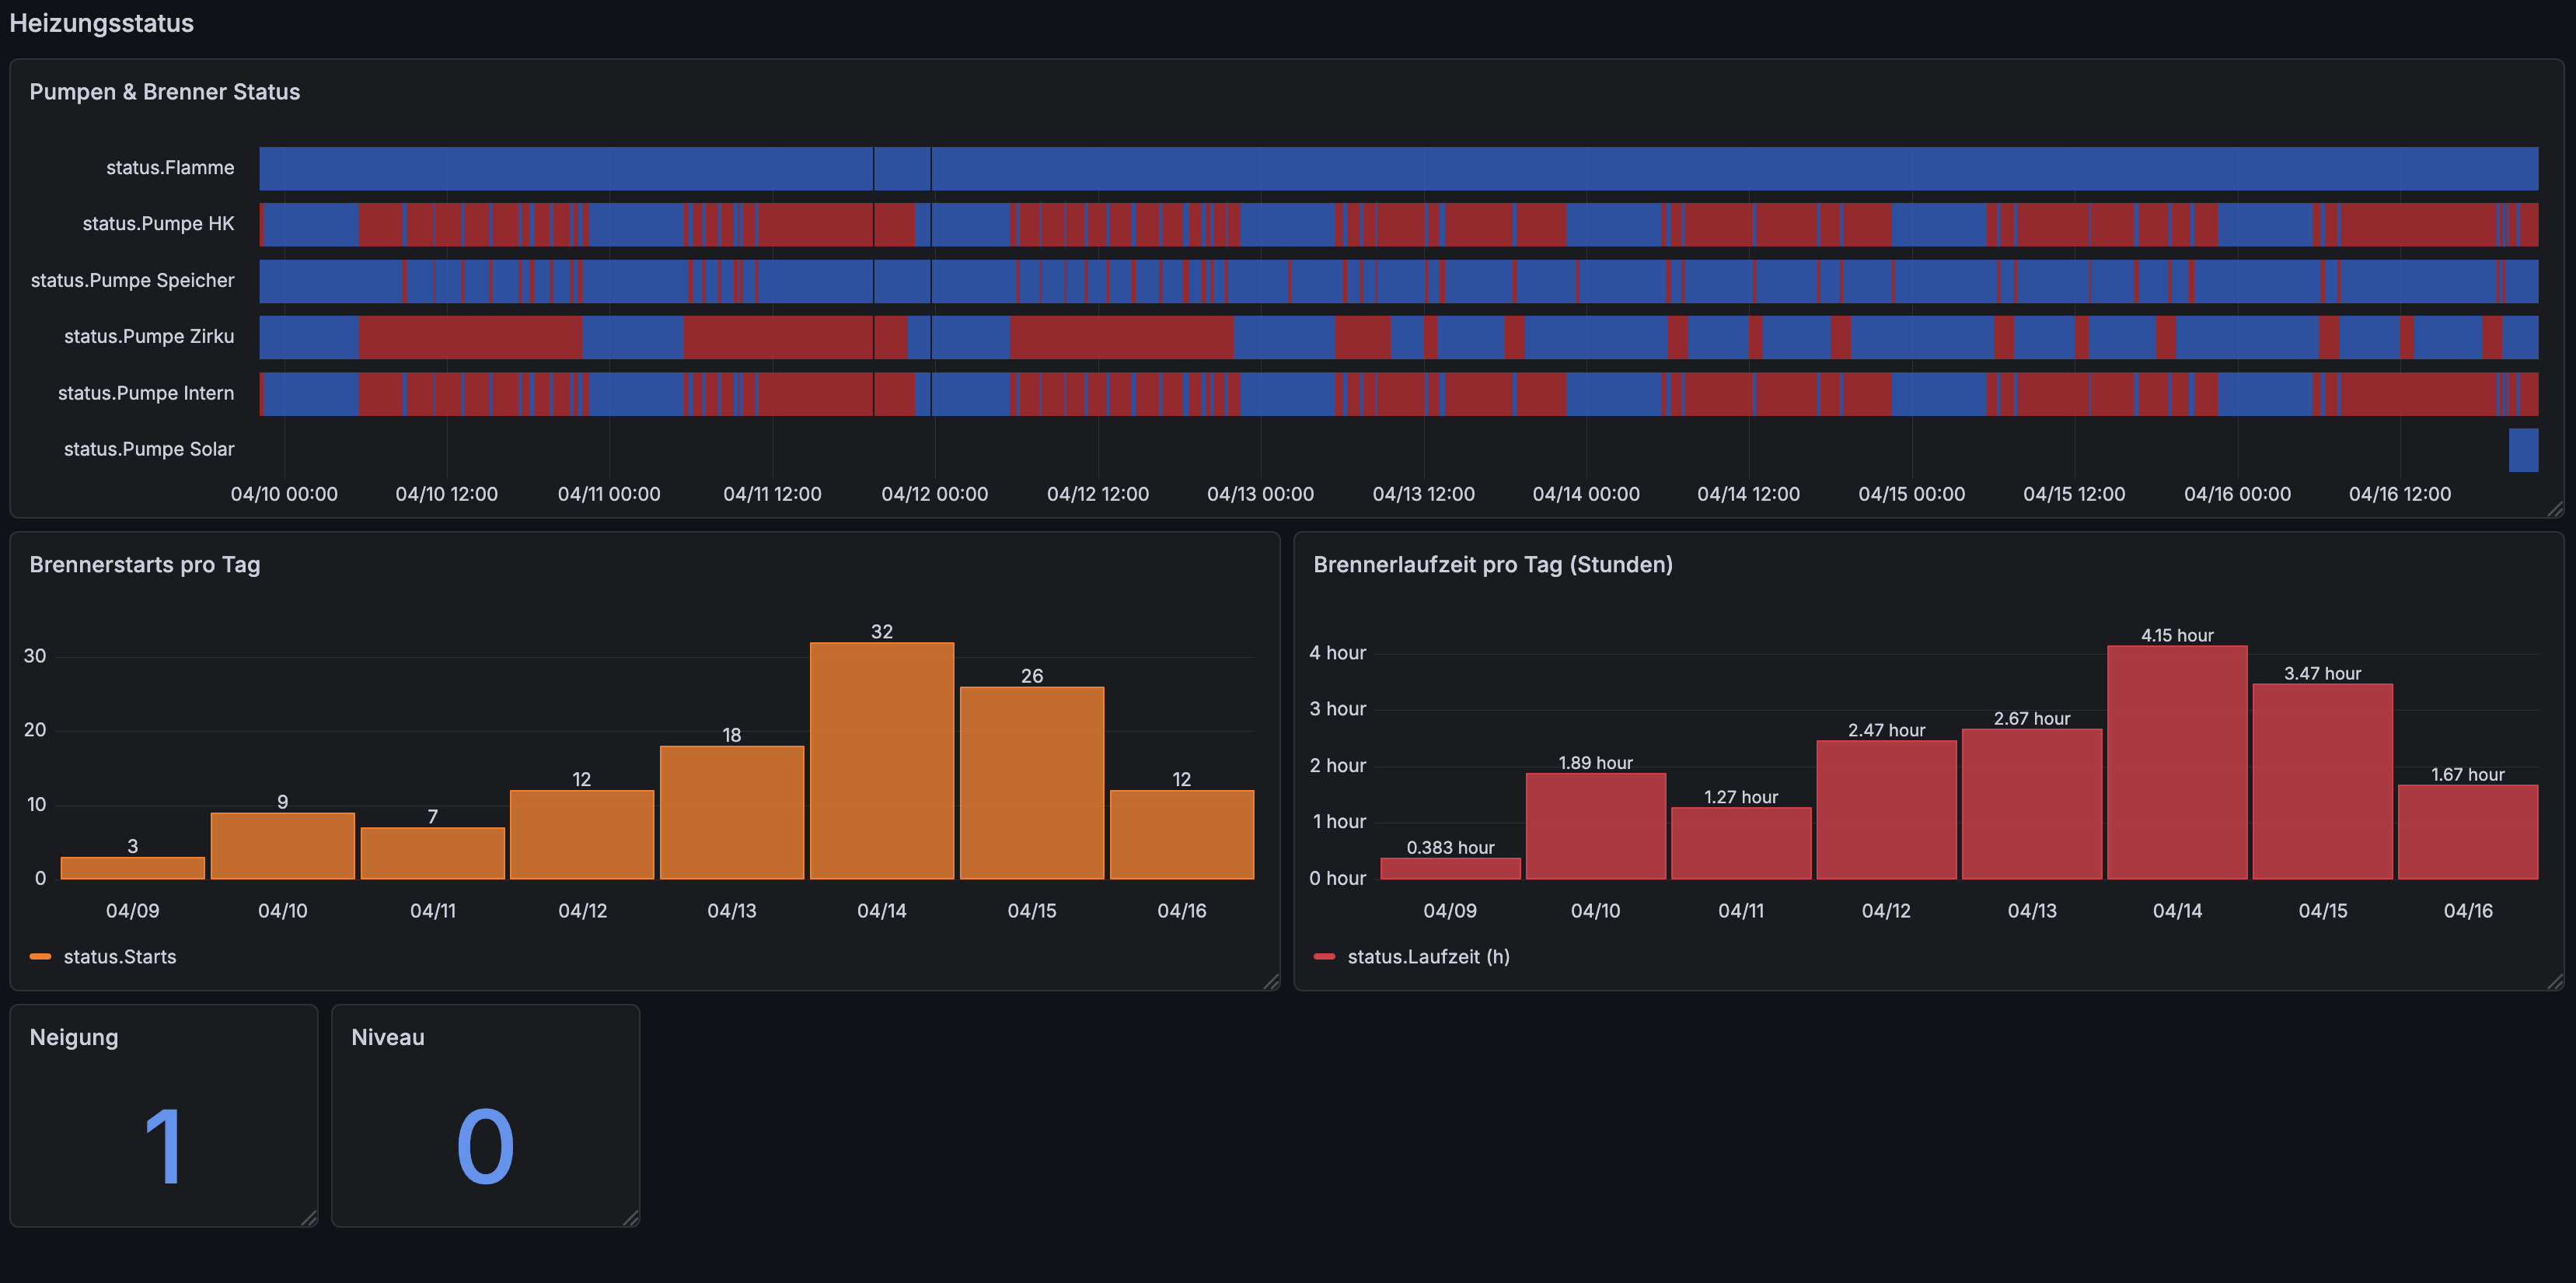Click the Brennerlaufzeit pro Tag (Stunden) panel title

click(x=1492, y=565)
